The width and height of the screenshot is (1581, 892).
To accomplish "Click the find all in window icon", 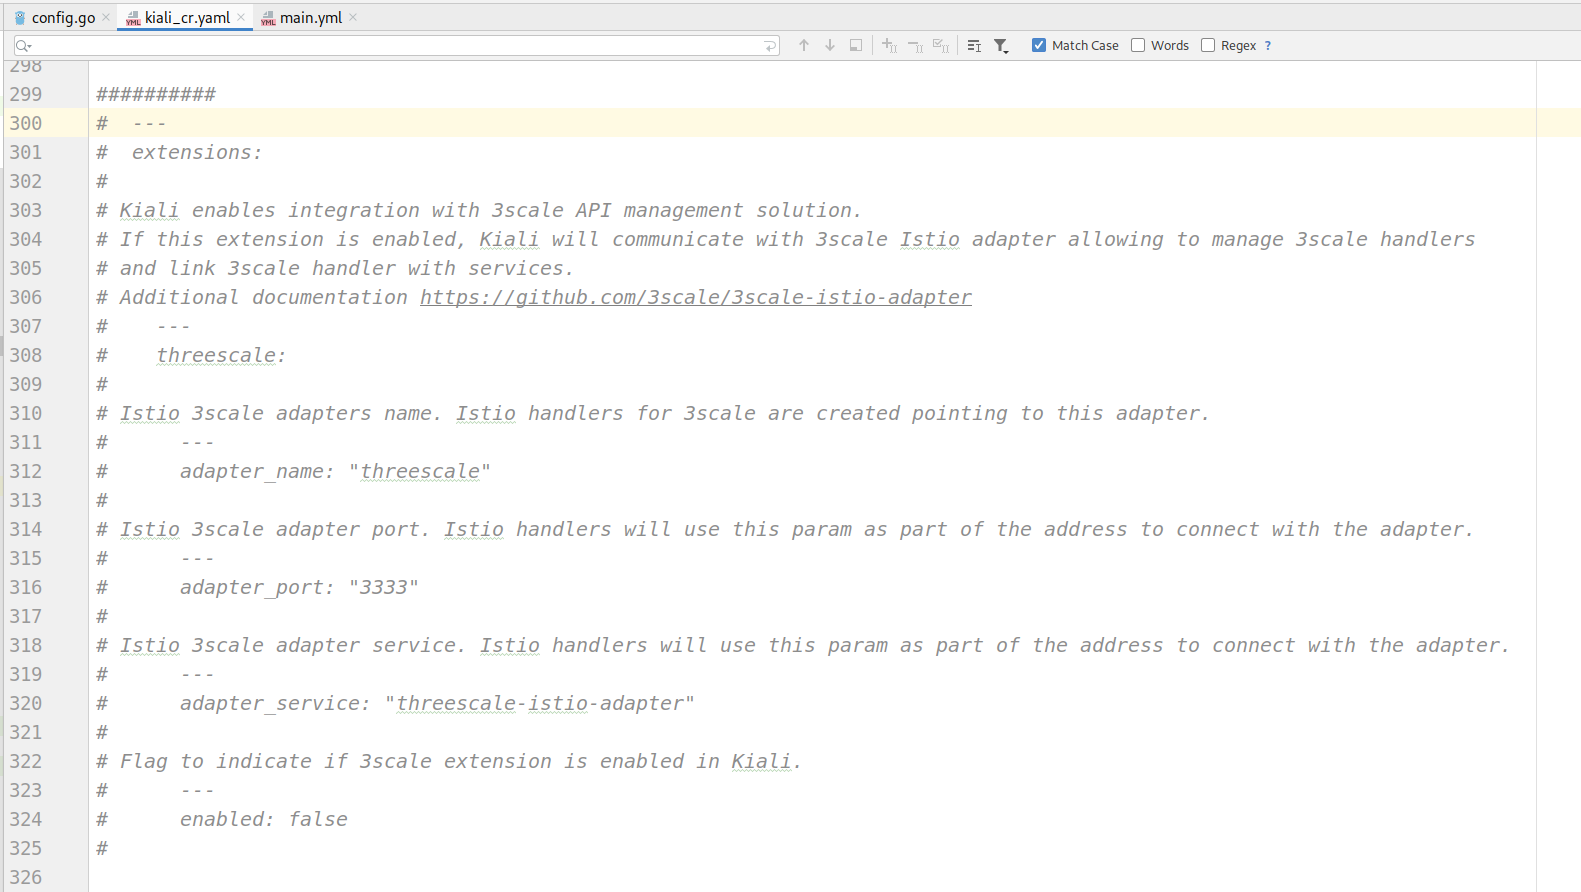I will pyautogui.click(x=855, y=45).
